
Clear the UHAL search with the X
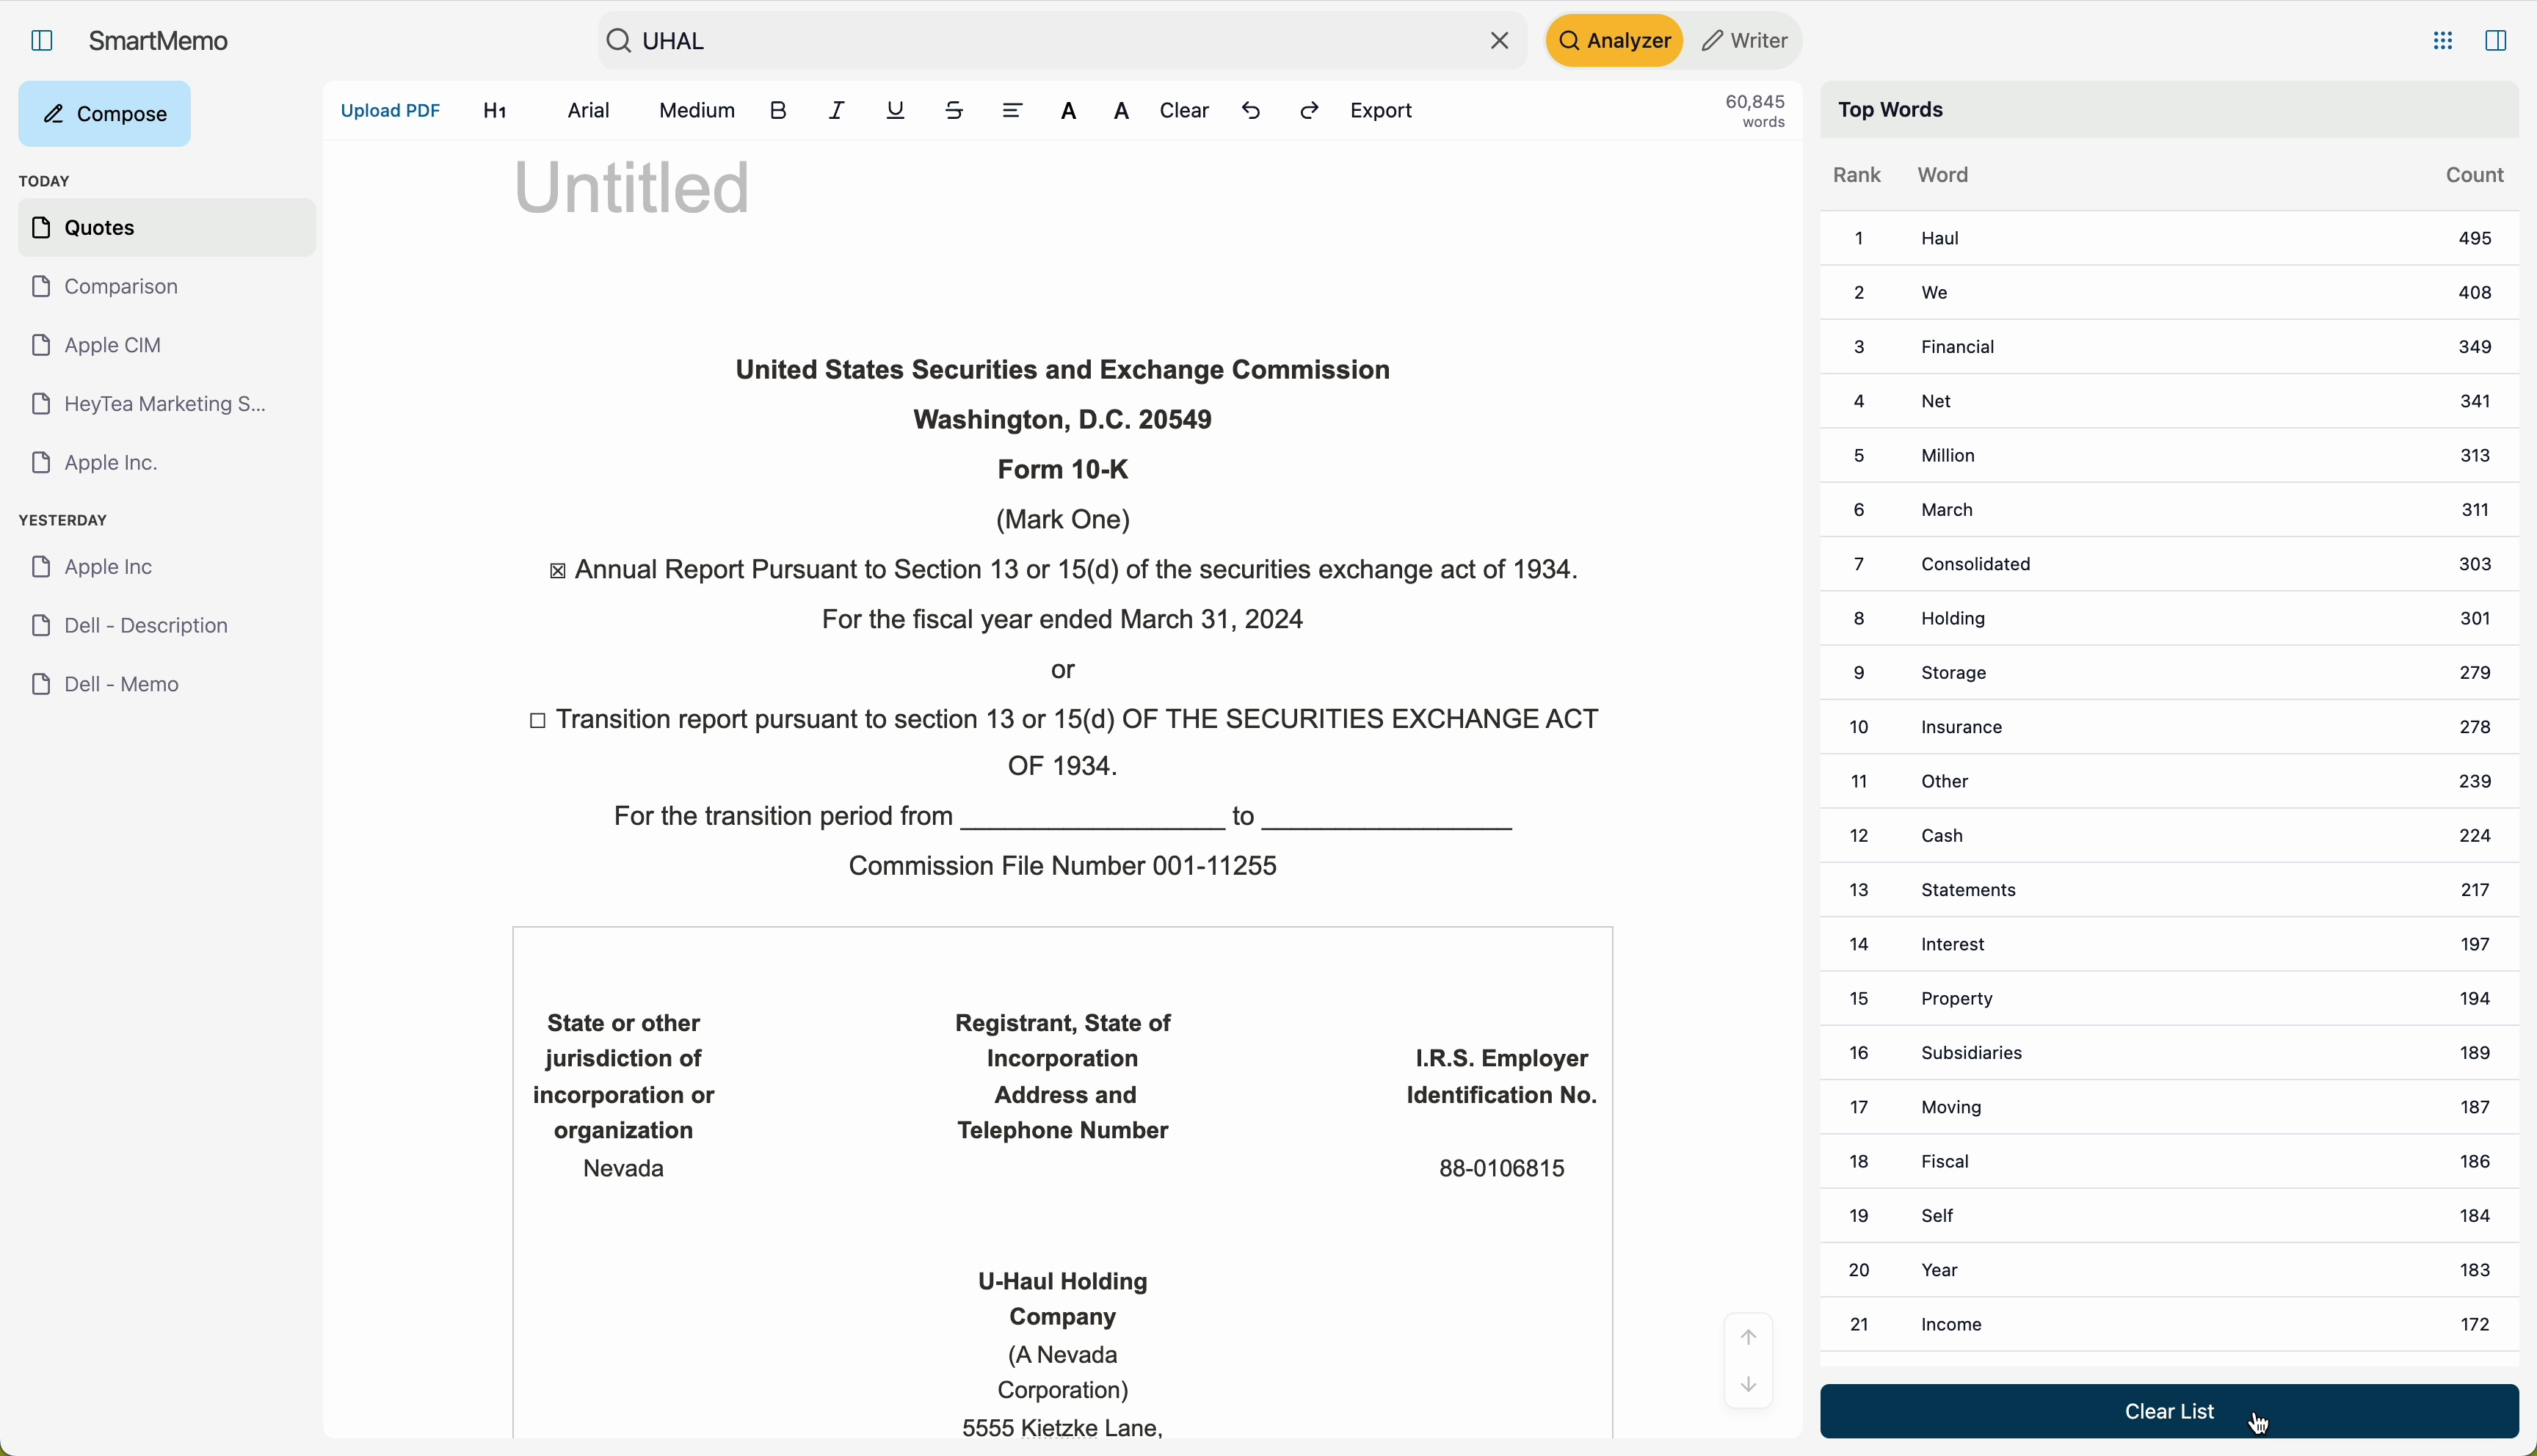pyautogui.click(x=1499, y=41)
